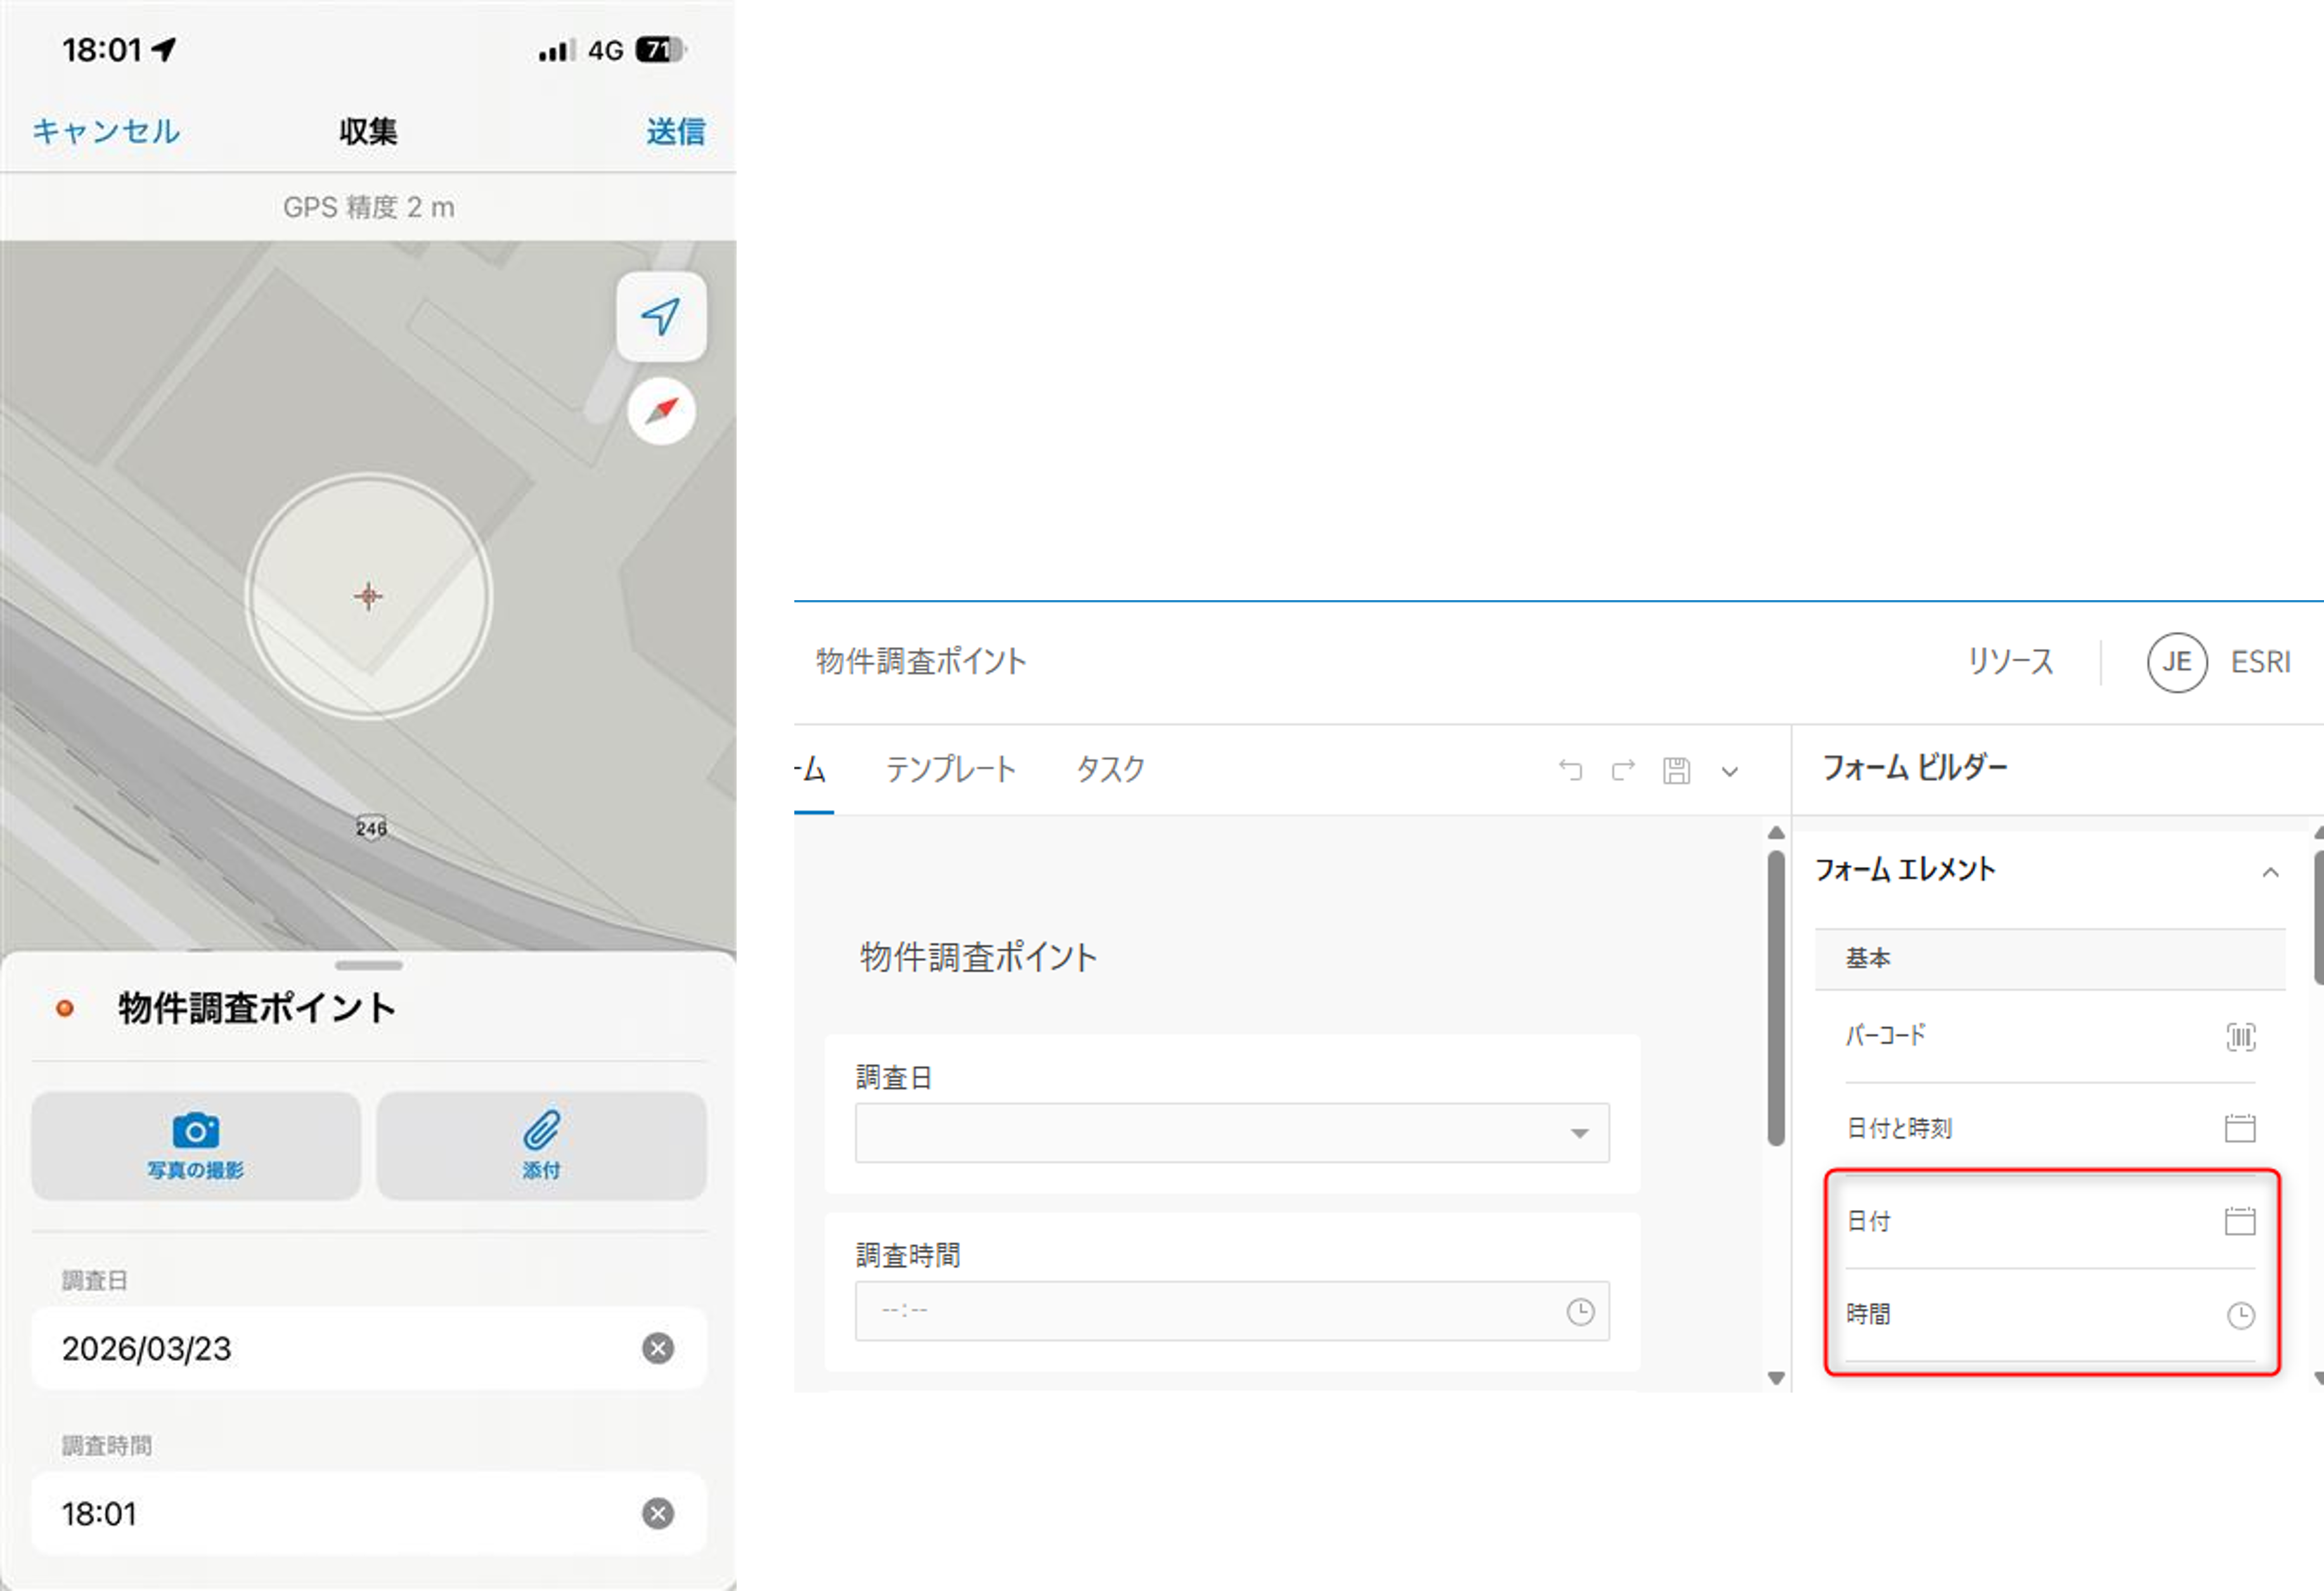2324x1591 pixels.
Task: Open dropdown arrow next to save icon
Action: coord(1729,771)
